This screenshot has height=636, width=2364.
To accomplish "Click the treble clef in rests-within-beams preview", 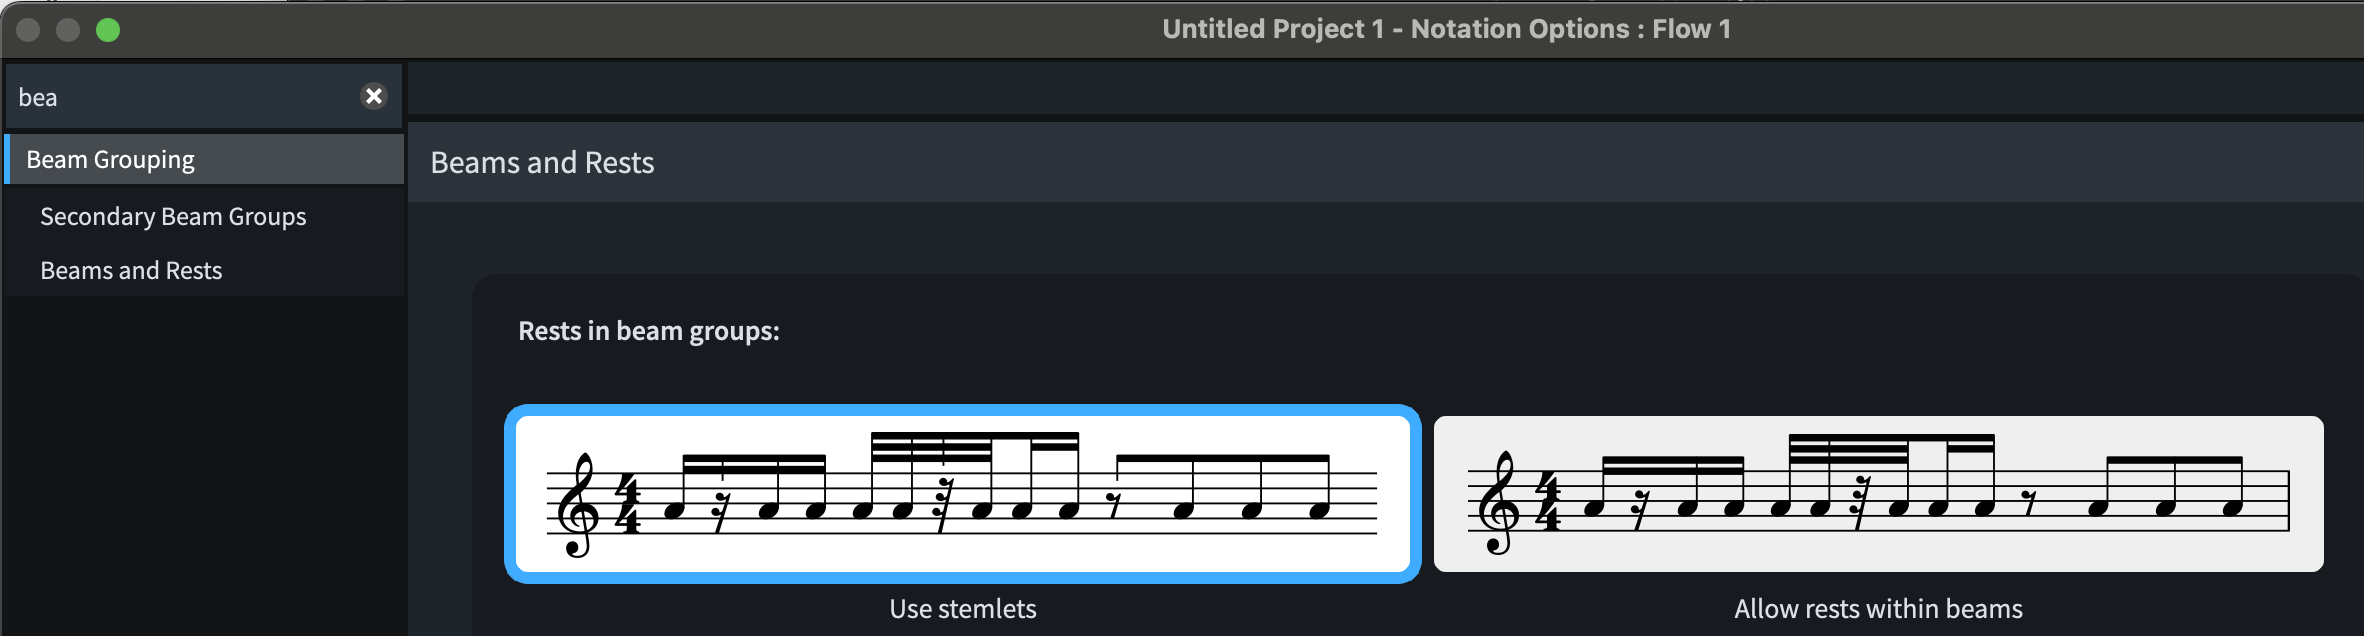I will click(1497, 503).
